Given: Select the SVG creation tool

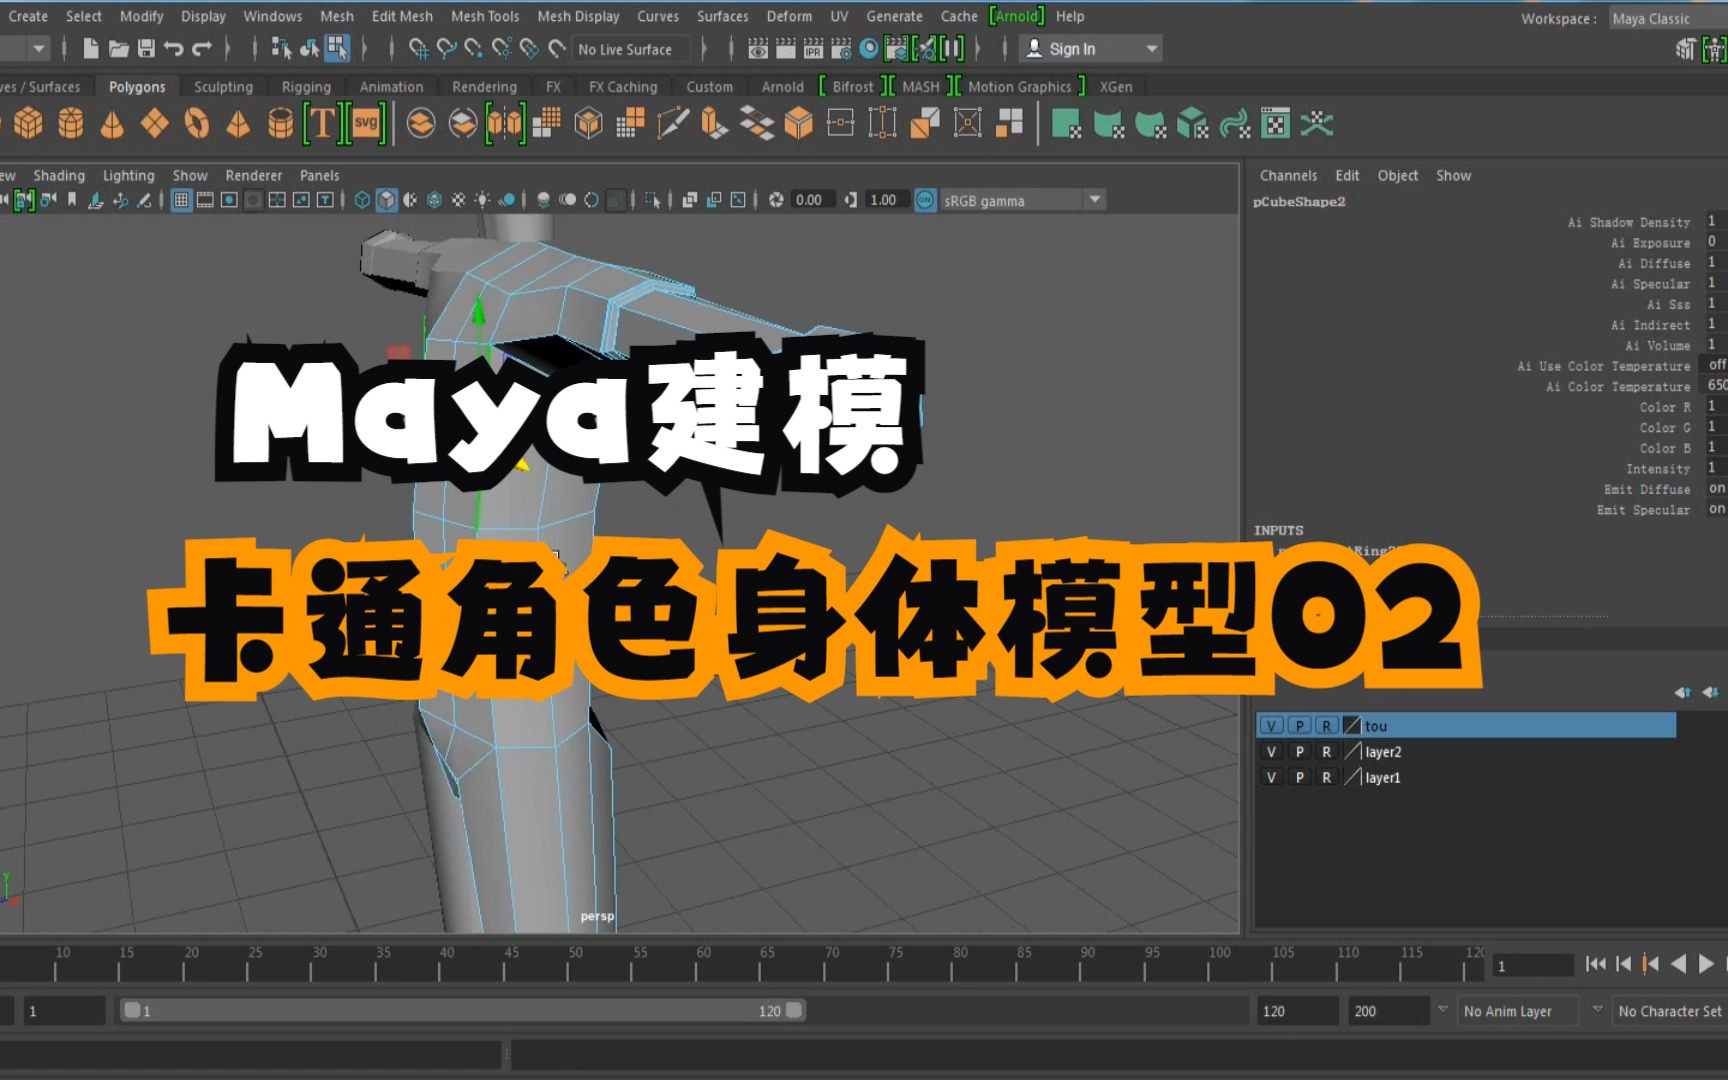Looking at the screenshot, I should [365, 122].
